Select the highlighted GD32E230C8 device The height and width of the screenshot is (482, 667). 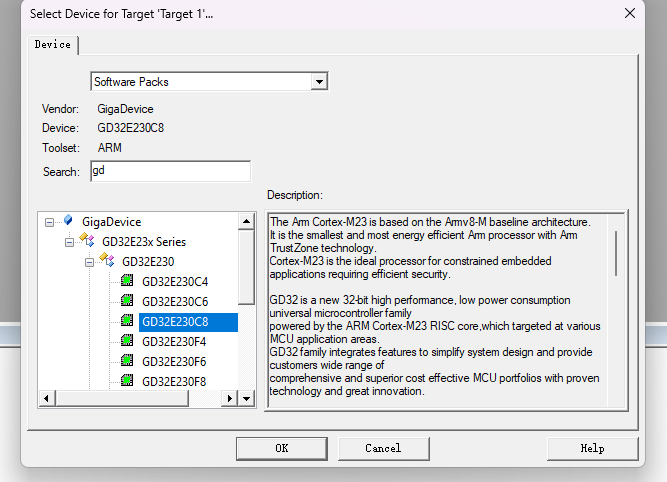188,322
